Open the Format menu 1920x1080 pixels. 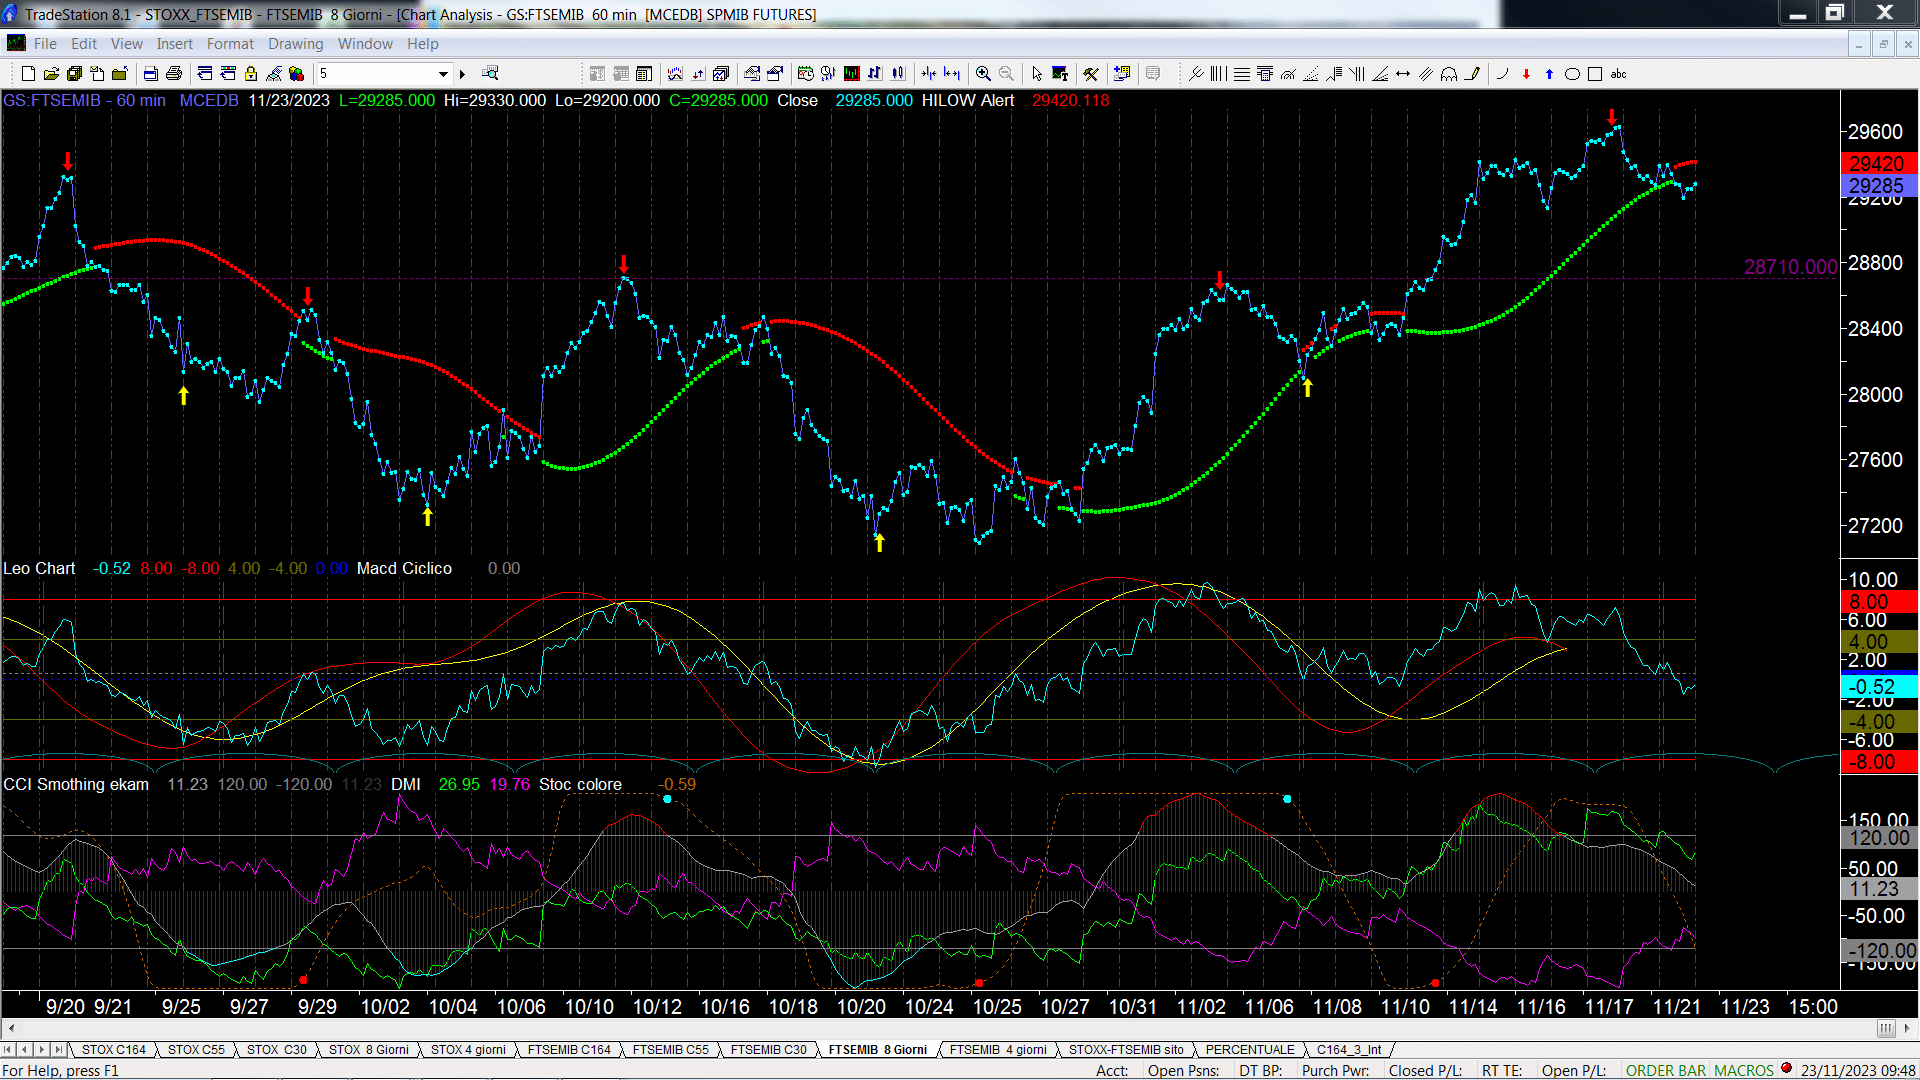tap(230, 44)
